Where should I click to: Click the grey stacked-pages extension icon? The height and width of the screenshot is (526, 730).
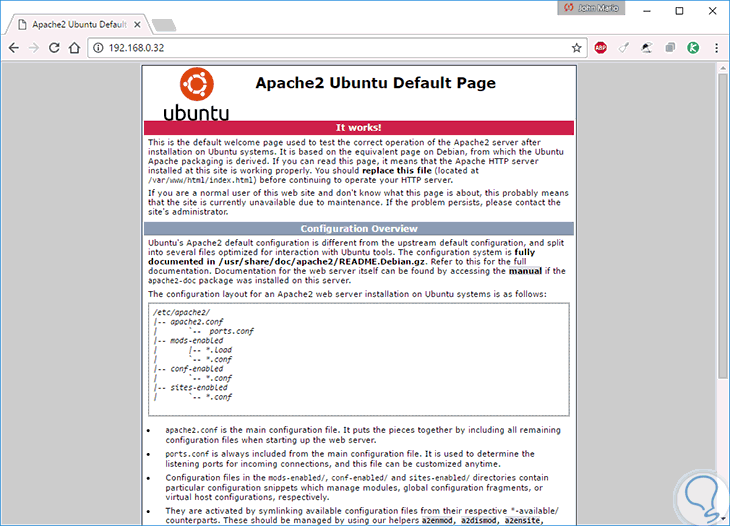coord(670,47)
